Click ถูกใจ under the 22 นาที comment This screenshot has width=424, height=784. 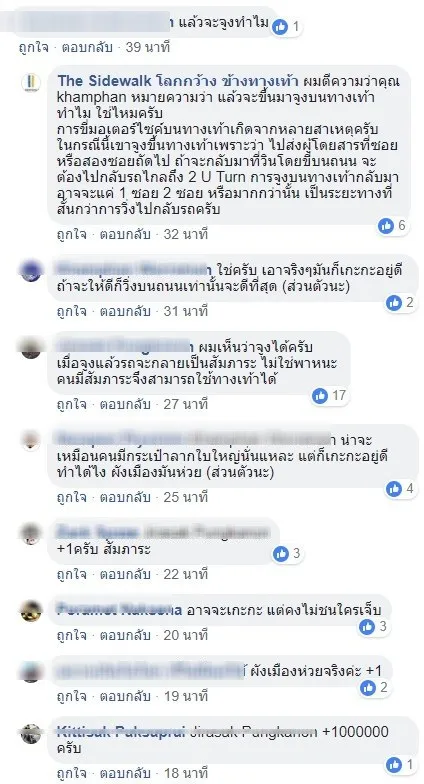click(x=72, y=574)
